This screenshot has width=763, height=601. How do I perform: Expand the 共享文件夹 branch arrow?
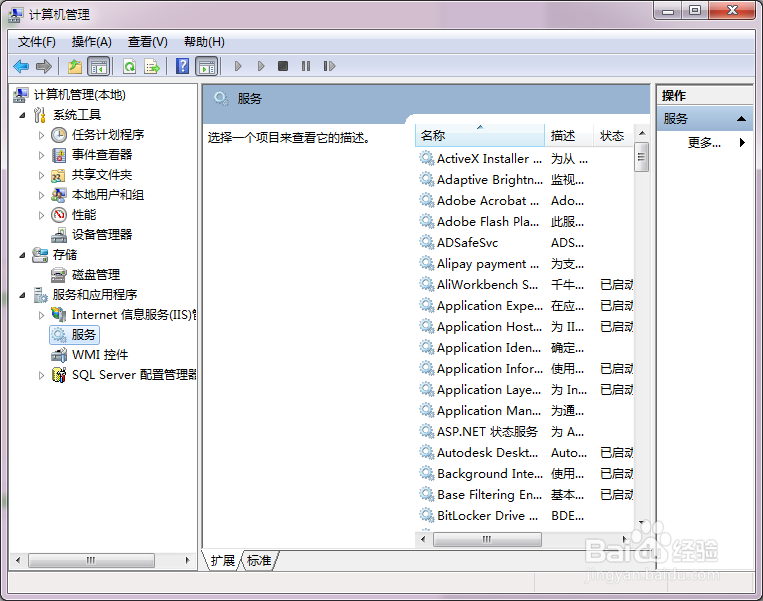point(41,175)
